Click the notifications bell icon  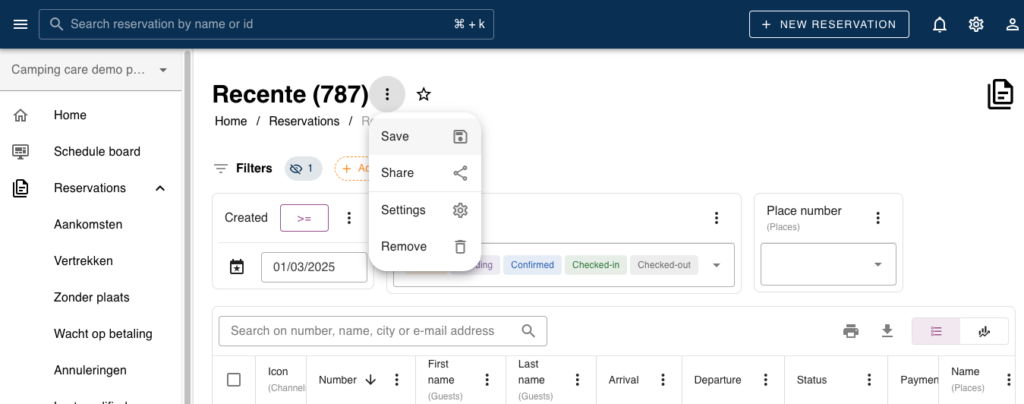point(939,24)
